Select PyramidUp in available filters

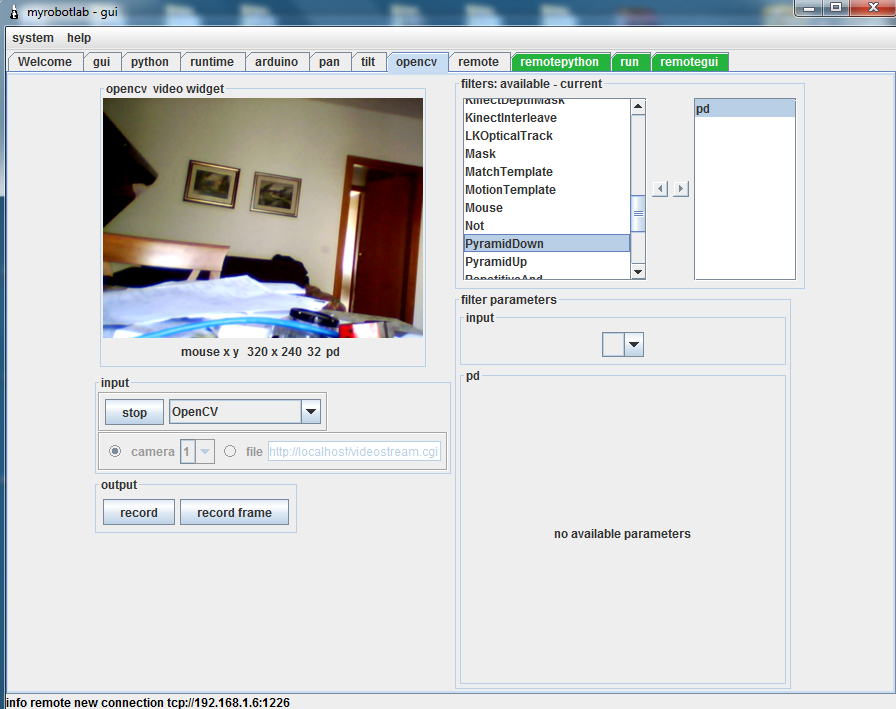click(x=547, y=262)
